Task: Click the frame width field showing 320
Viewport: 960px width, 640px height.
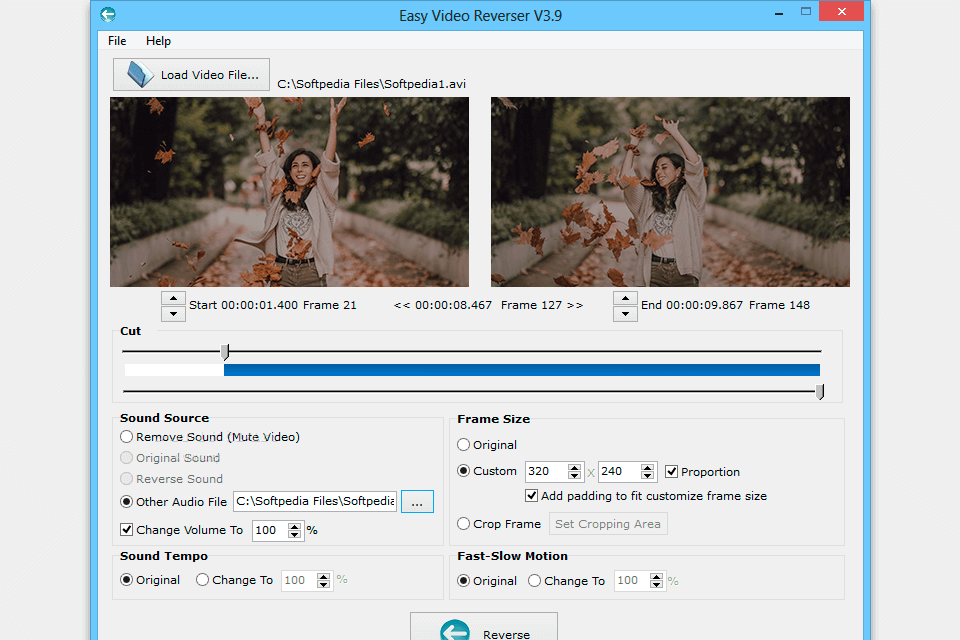Action: 546,471
